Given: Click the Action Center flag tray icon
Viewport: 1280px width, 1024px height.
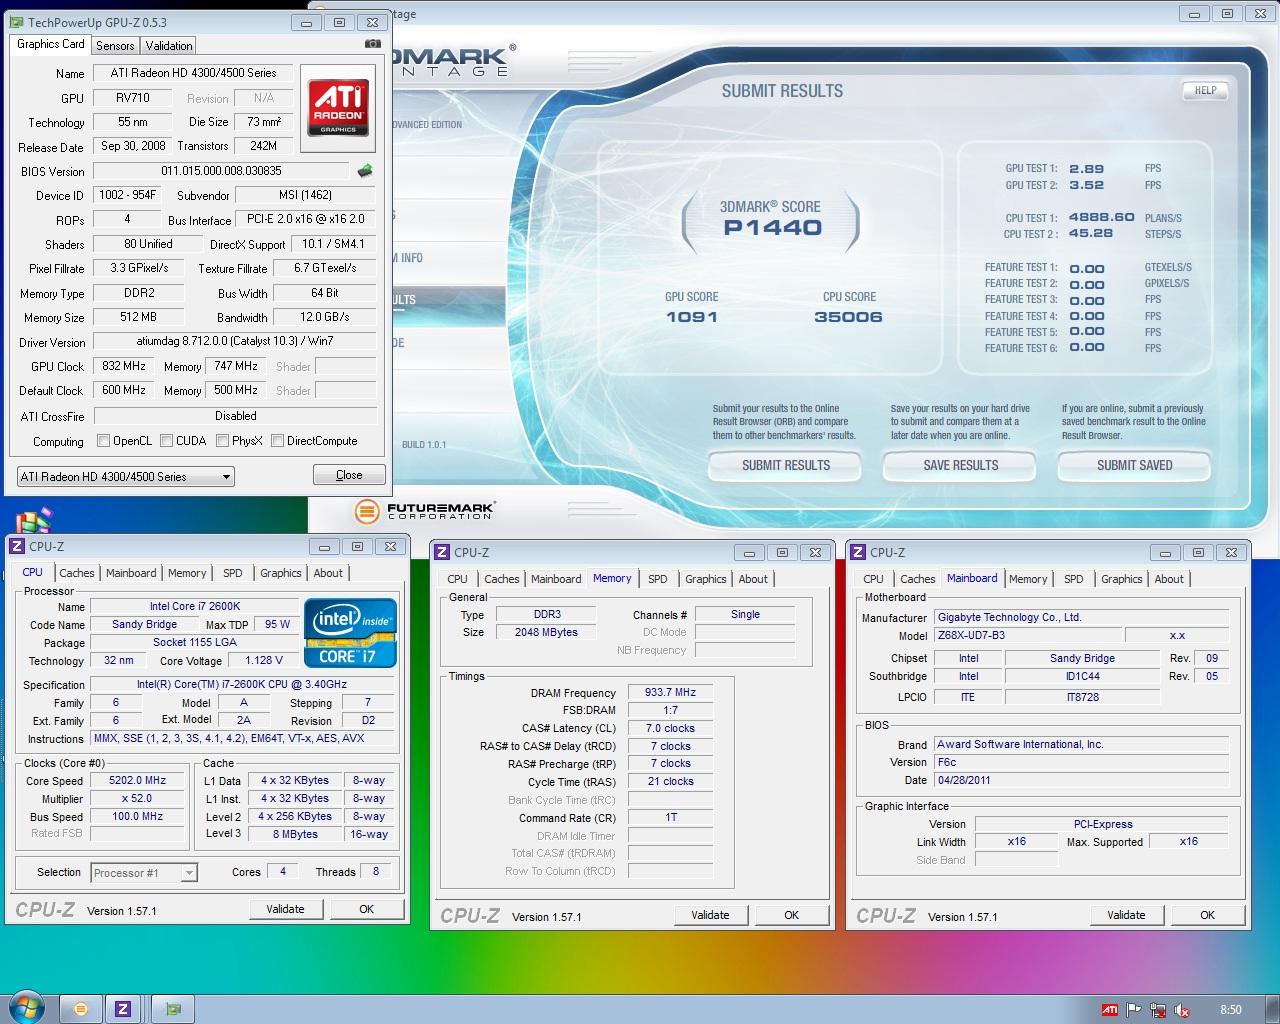Looking at the screenshot, I should [x=1134, y=1010].
